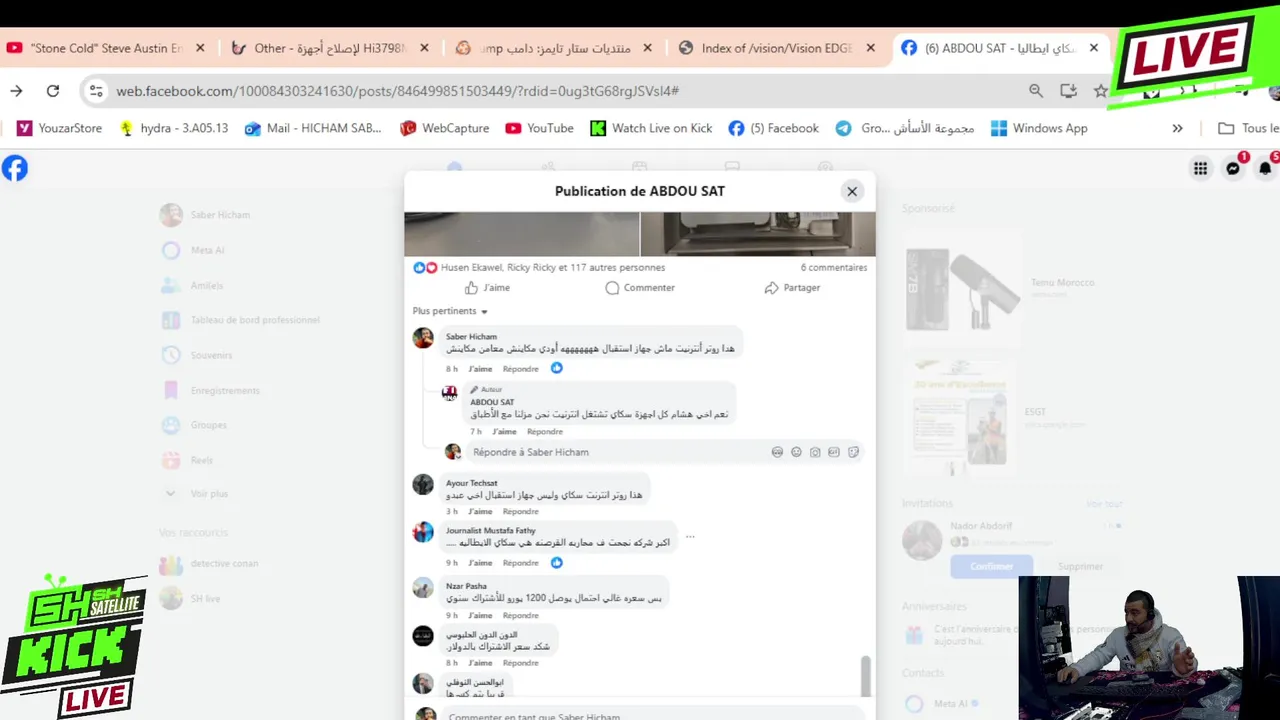The width and height of the screenshot is (1280, 720).
Task: Click the forward navigation arrow
Action: point(16,91)
